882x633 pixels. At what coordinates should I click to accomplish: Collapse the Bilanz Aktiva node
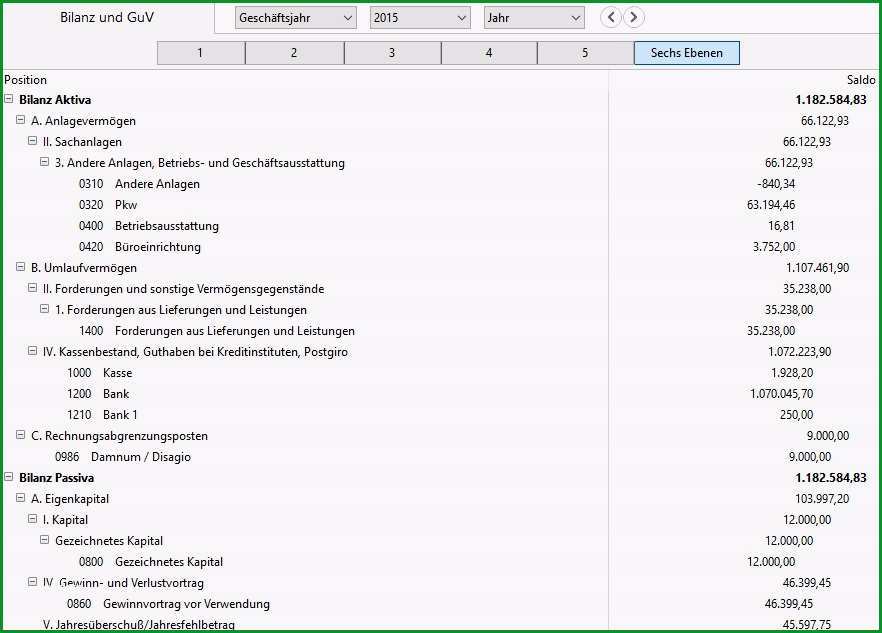[9, 98]
